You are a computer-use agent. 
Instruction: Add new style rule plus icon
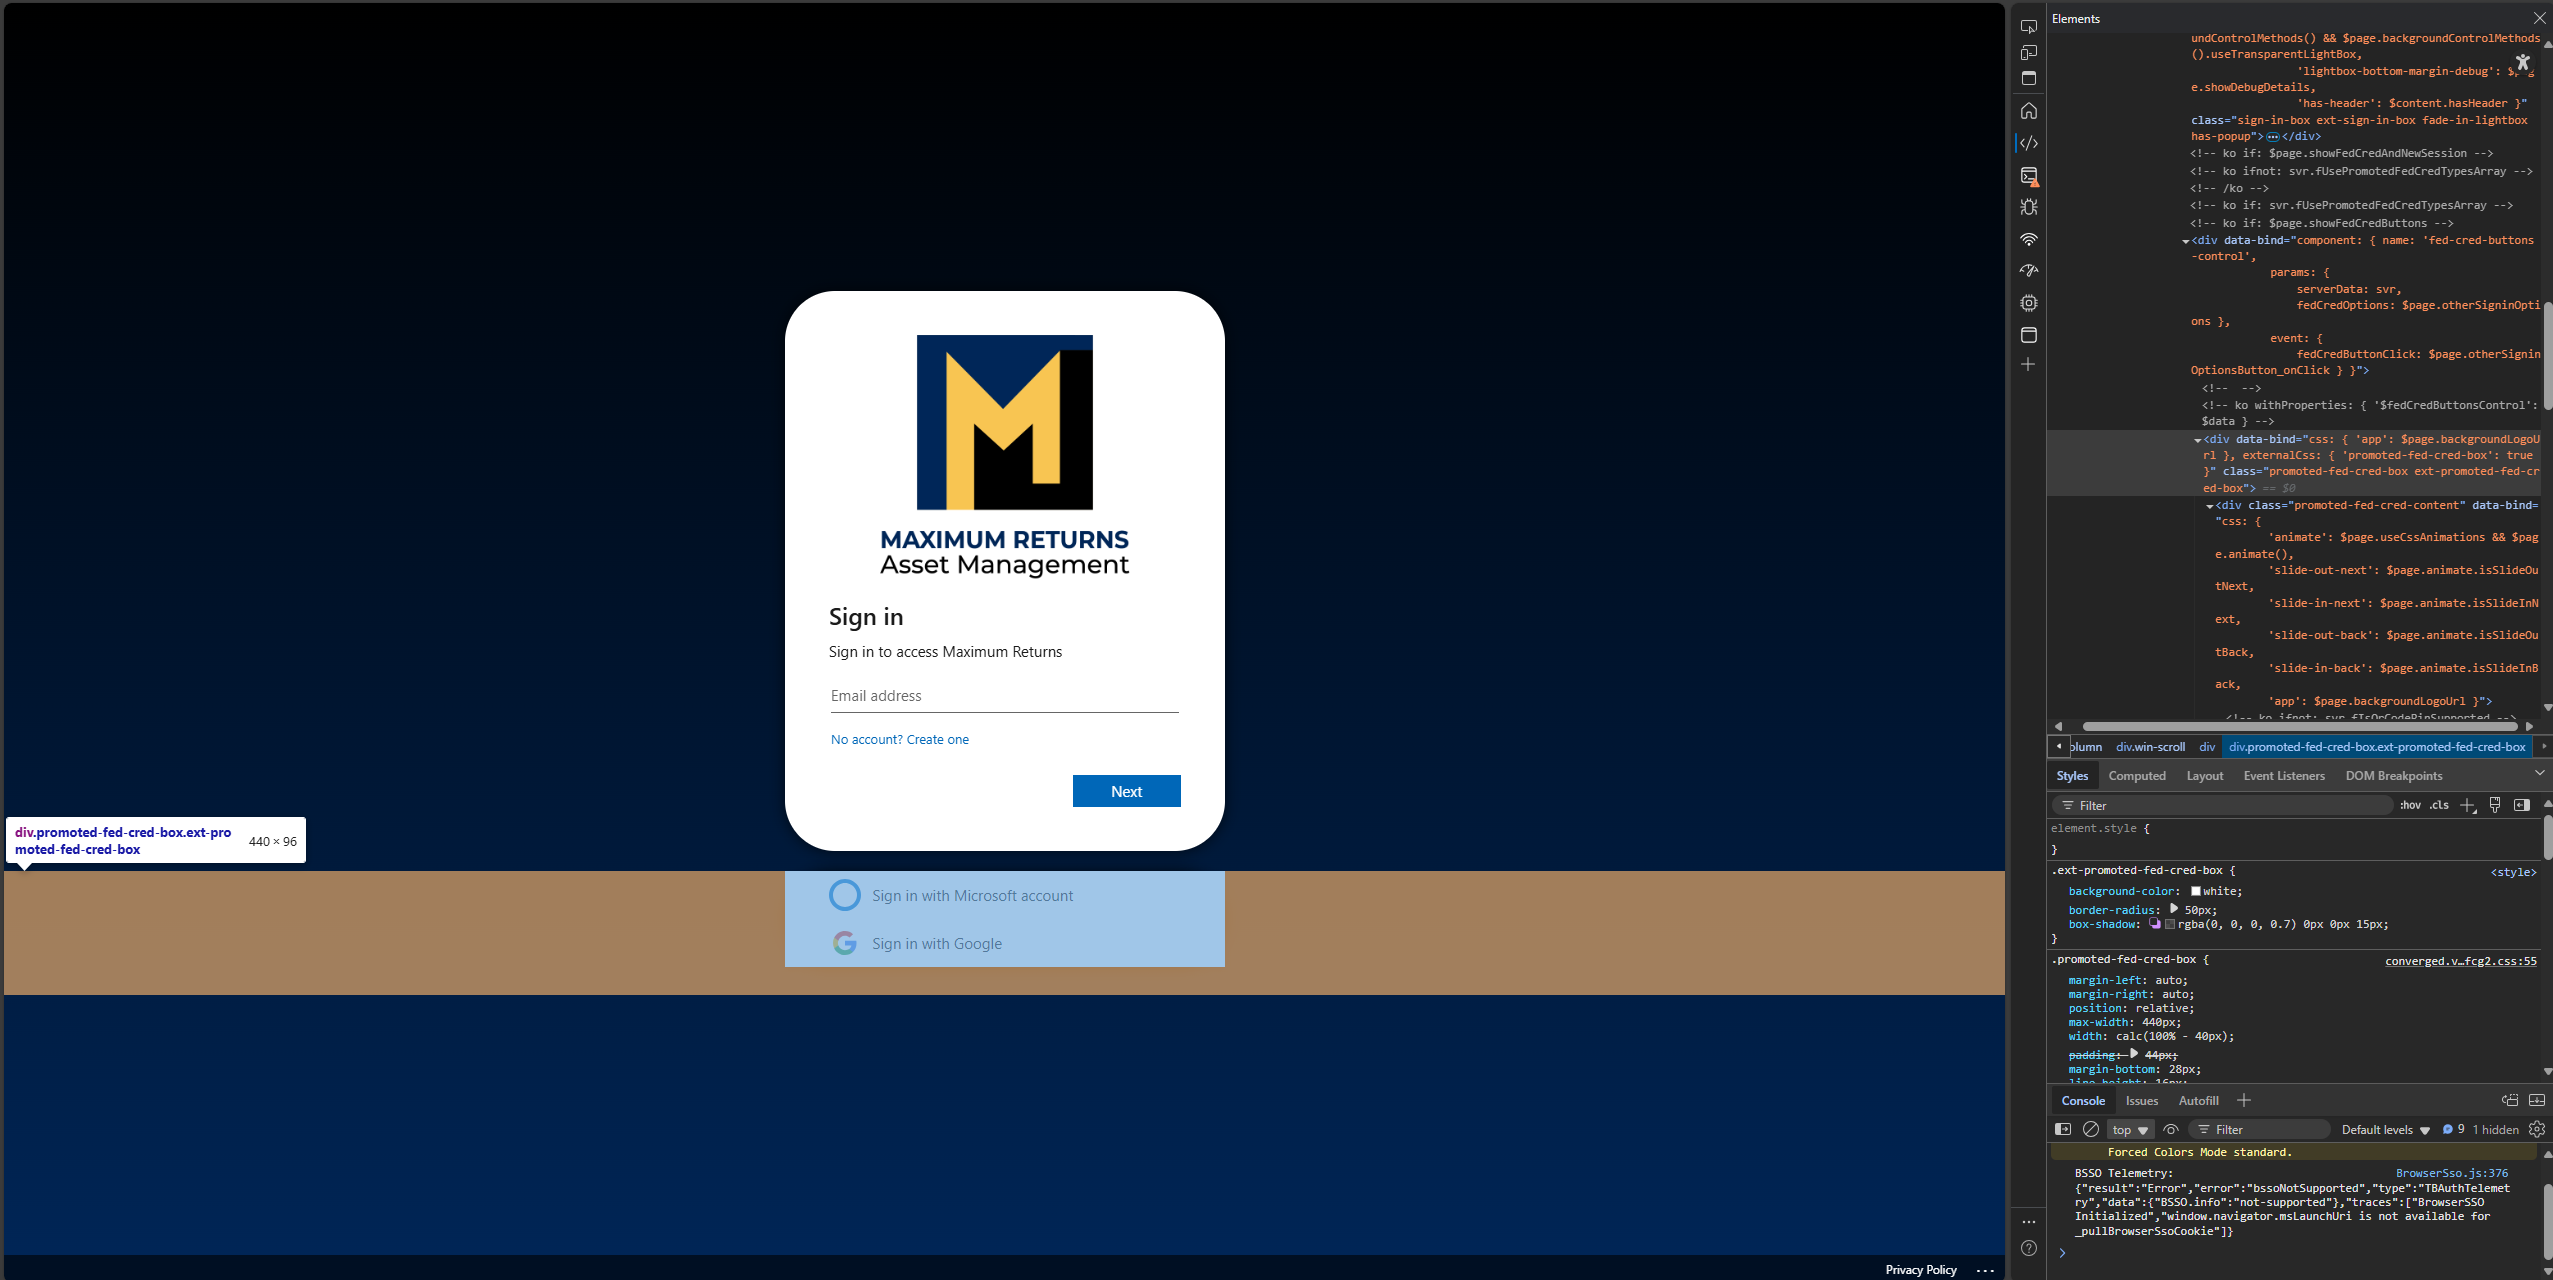click(x=2467, y=805)
